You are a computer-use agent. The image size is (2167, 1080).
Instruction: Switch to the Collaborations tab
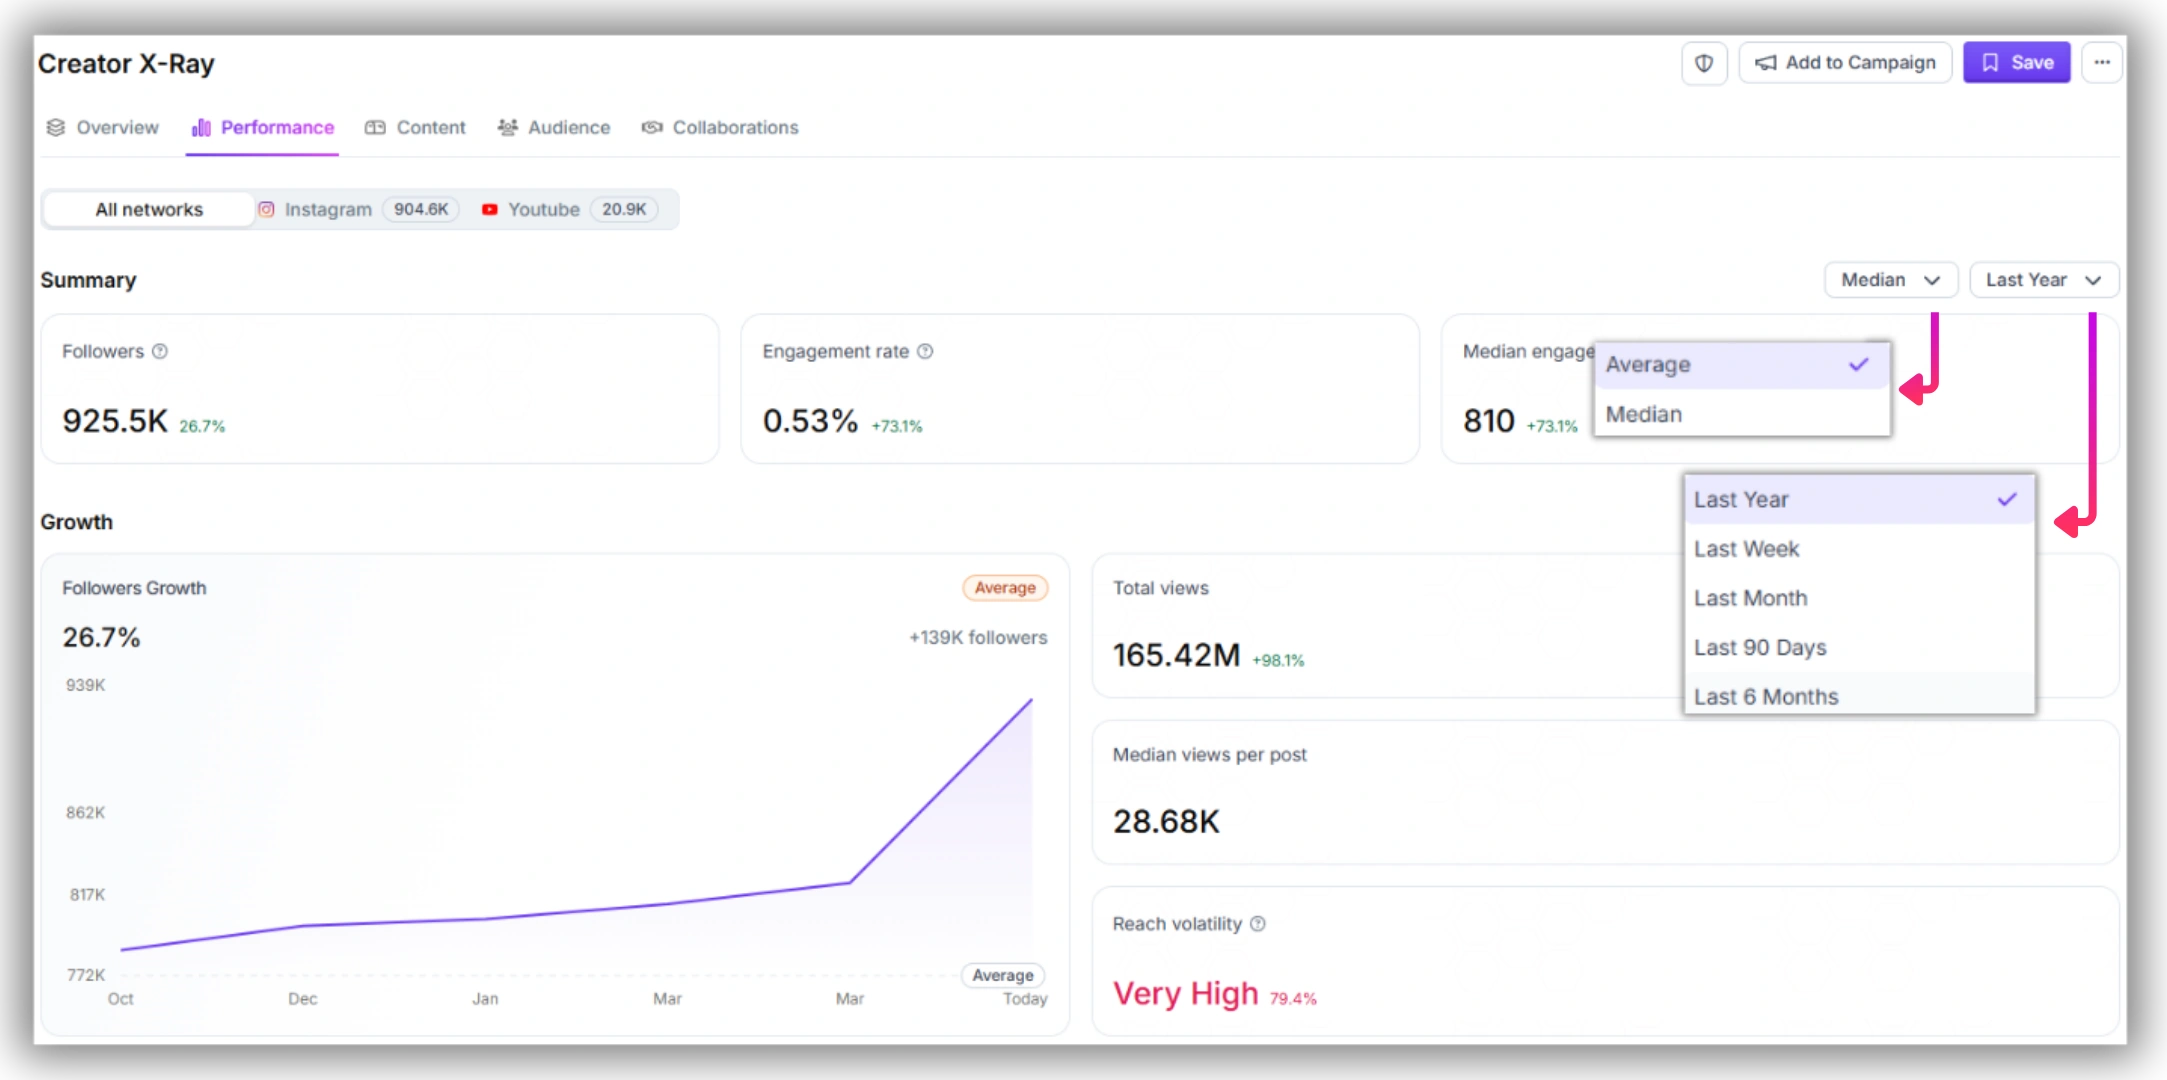coord(720,127)
